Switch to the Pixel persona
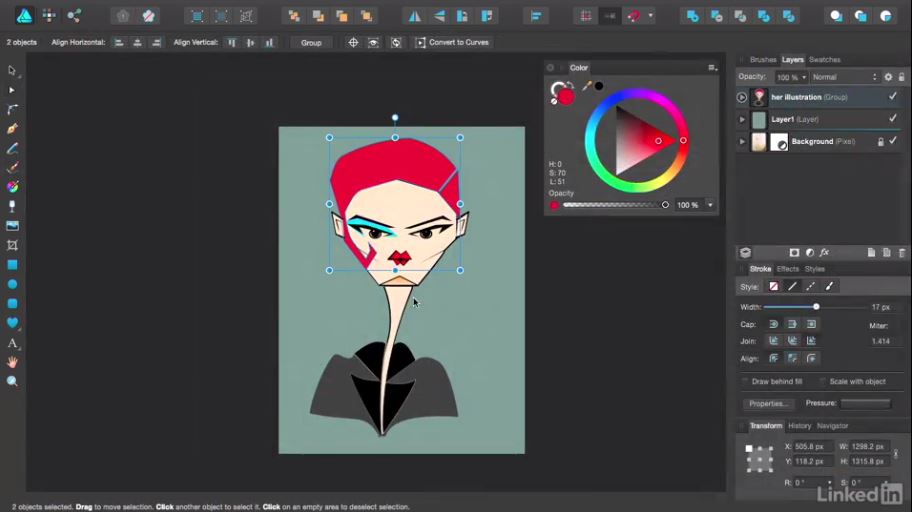The width and height of the screenshot is (912, 512). pyautogui.click(x=49, y=16)
